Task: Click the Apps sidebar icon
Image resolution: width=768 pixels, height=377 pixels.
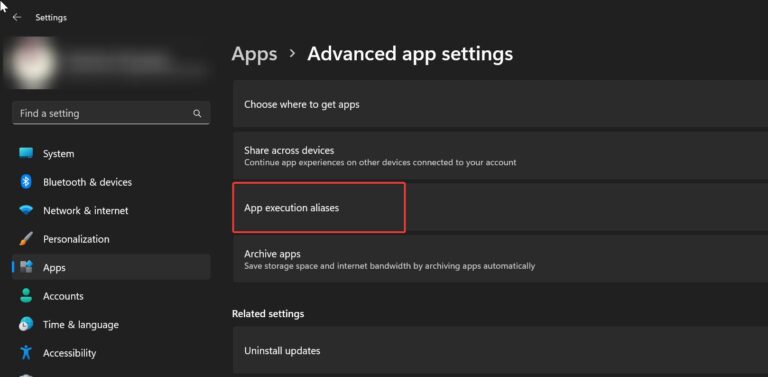Action: pyautogui.click(x=26, y=267)
